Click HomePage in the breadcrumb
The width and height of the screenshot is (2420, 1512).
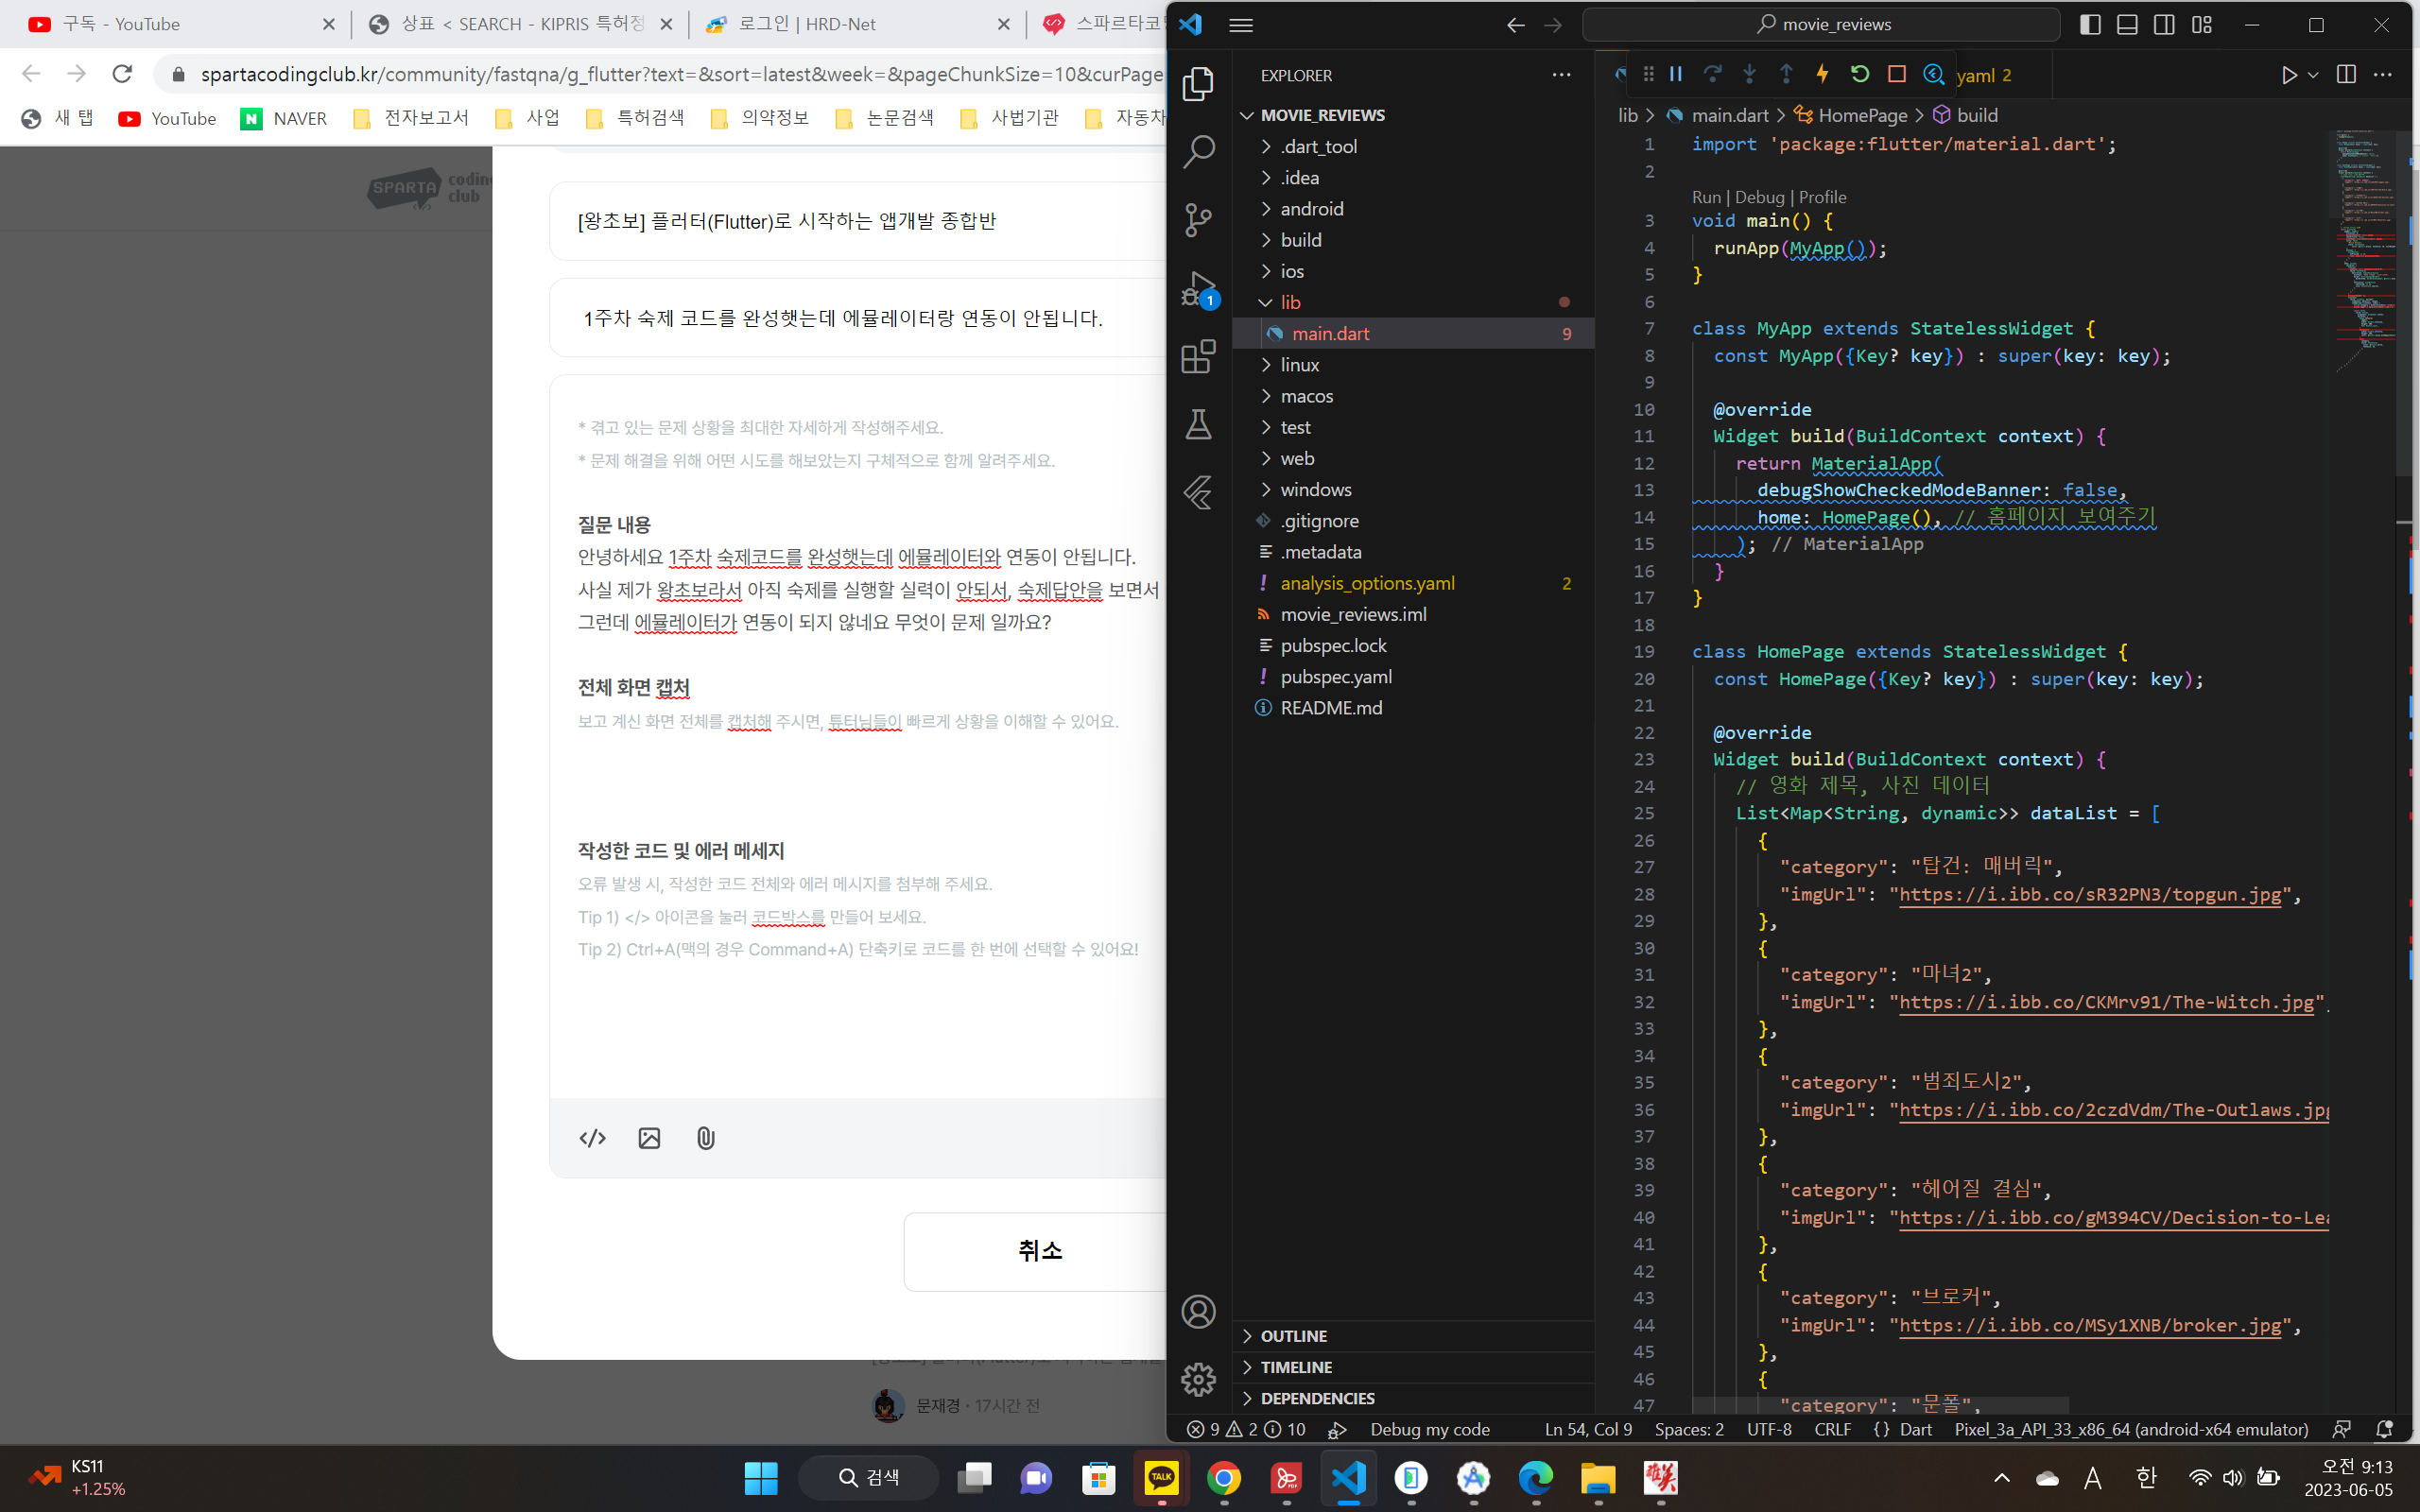pyautogui.click(x=1862, y=115)
